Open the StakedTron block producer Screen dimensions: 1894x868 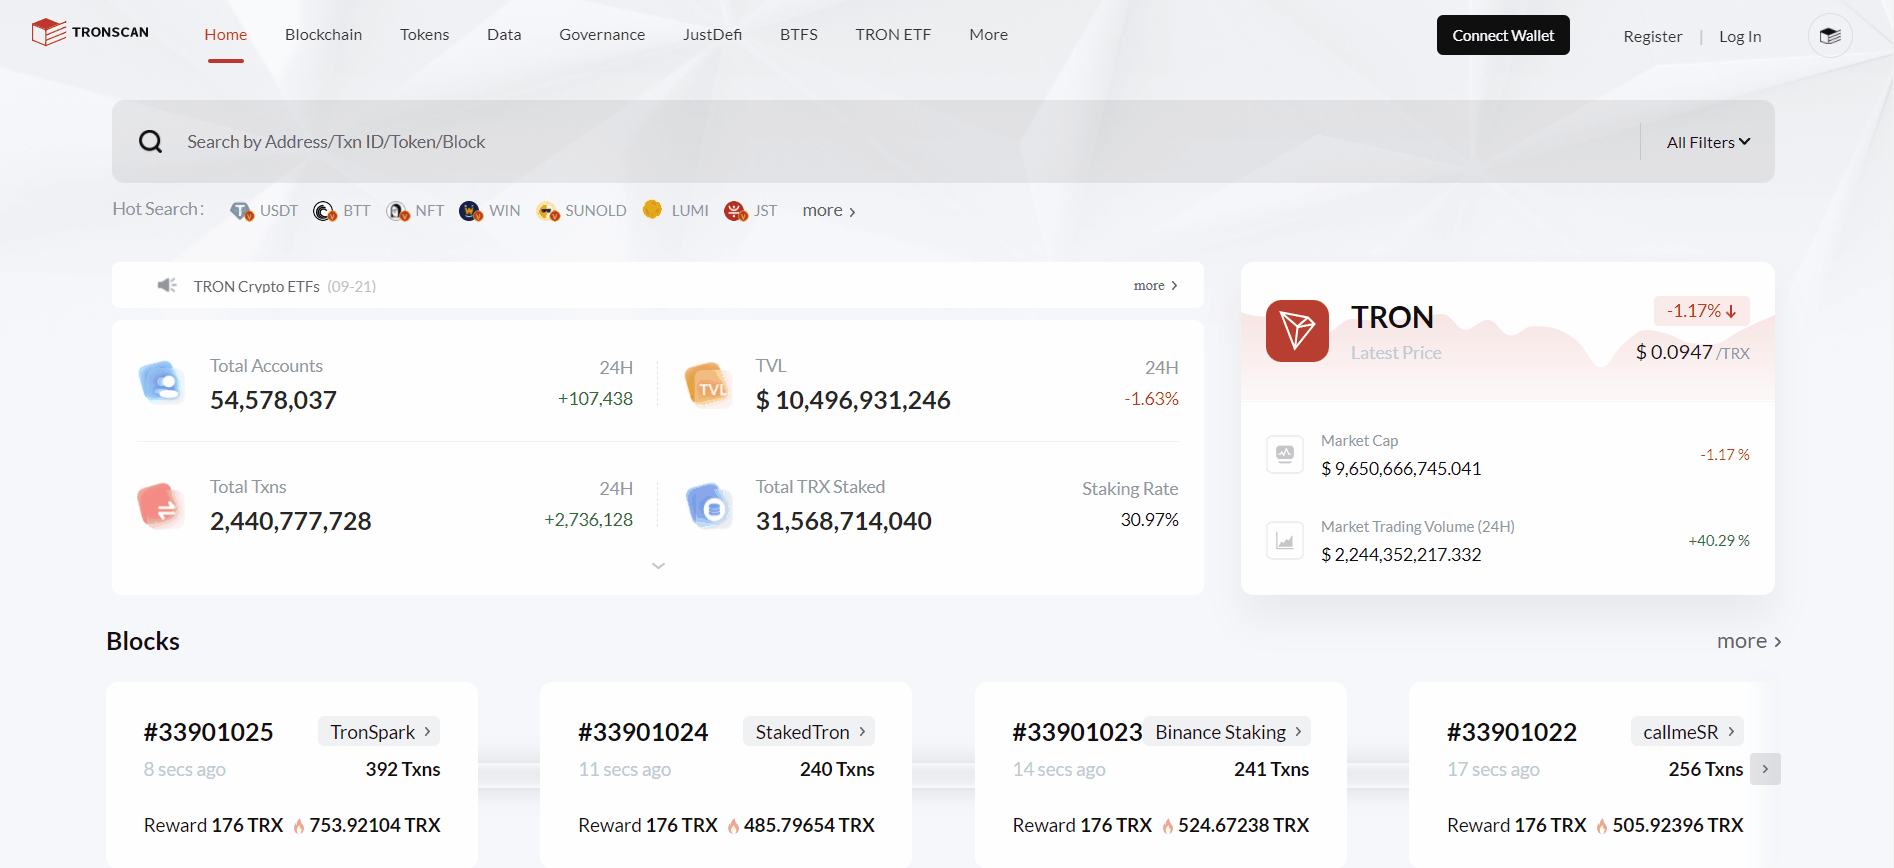pos(809,732)
